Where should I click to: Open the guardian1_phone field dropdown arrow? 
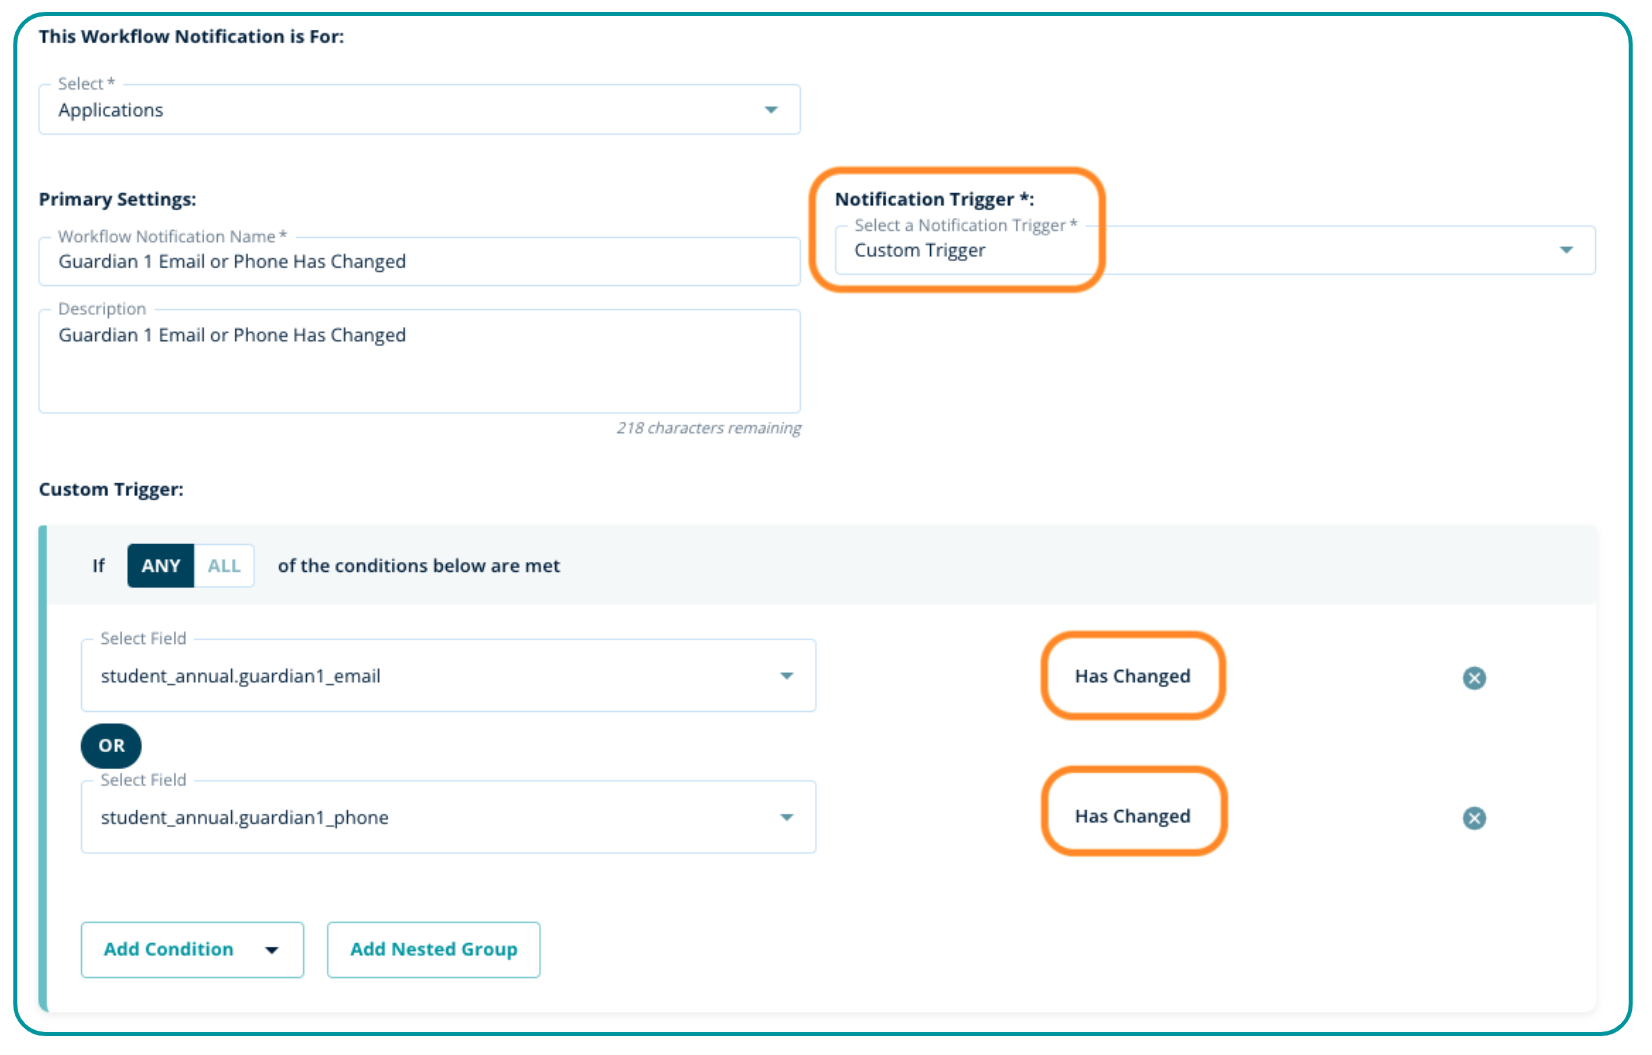(x=787, y=818)
